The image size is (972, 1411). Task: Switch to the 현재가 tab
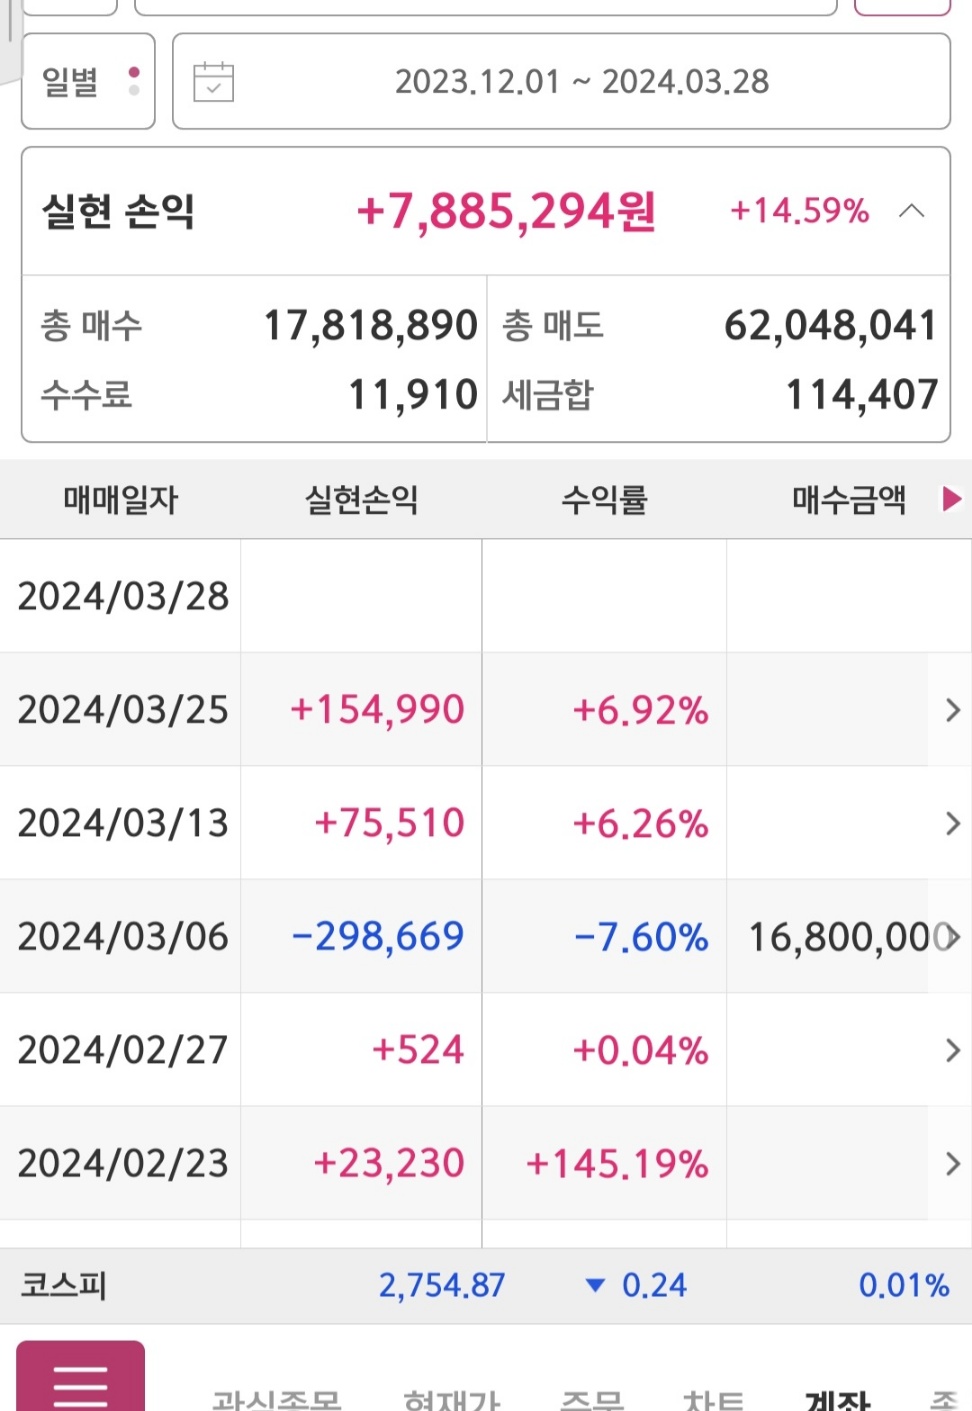[451, 1399]
